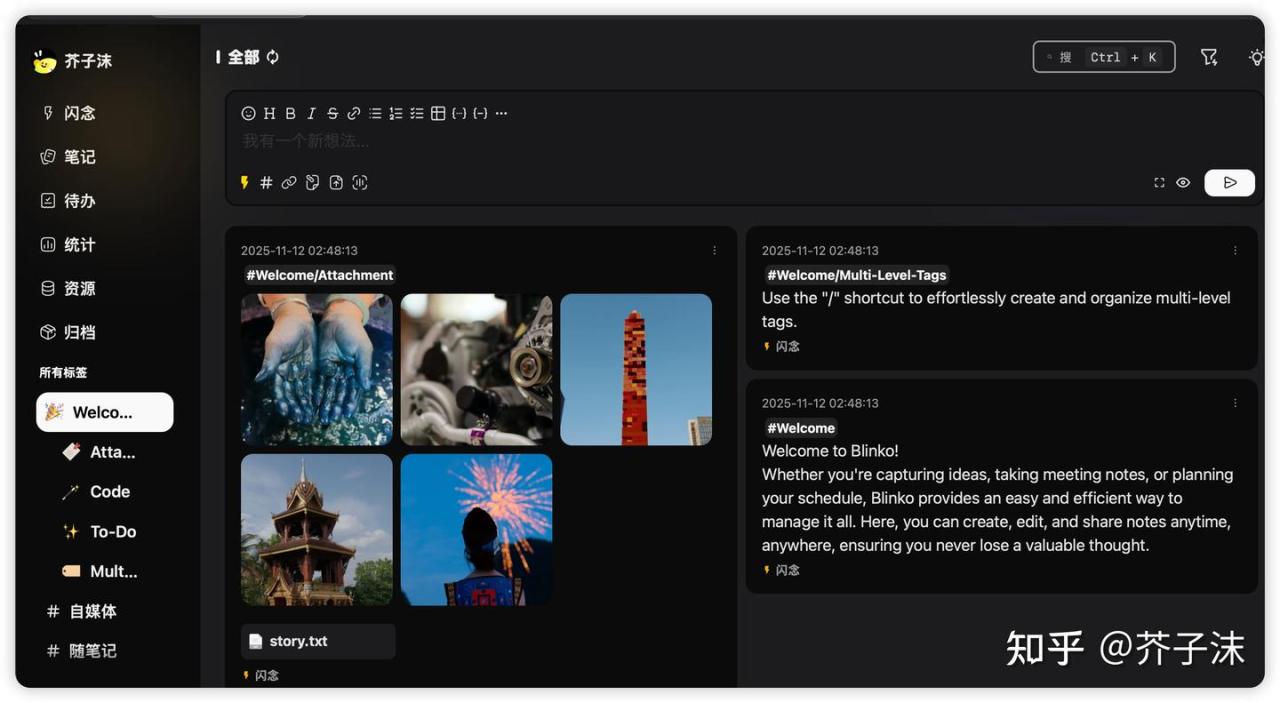Open the fireworks photo thumbnail
The image size is (1280, 703).
tap(476, 530)
